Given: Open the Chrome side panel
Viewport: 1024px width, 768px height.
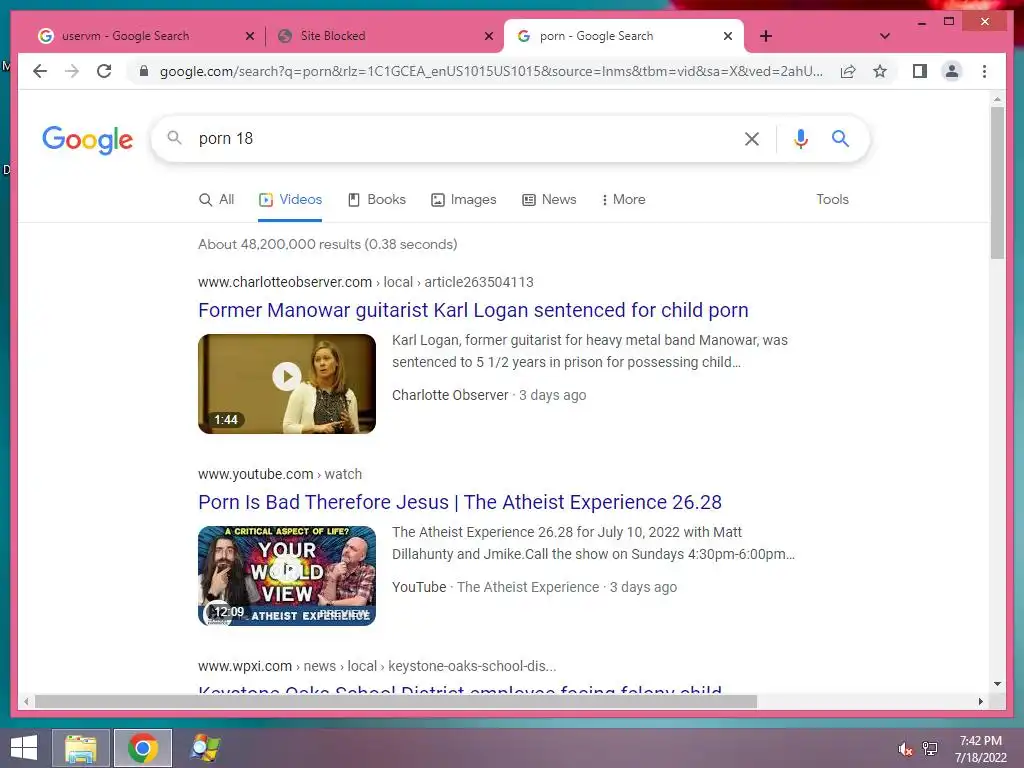Looking at the screenshot, I should click(x=920, y=71).
